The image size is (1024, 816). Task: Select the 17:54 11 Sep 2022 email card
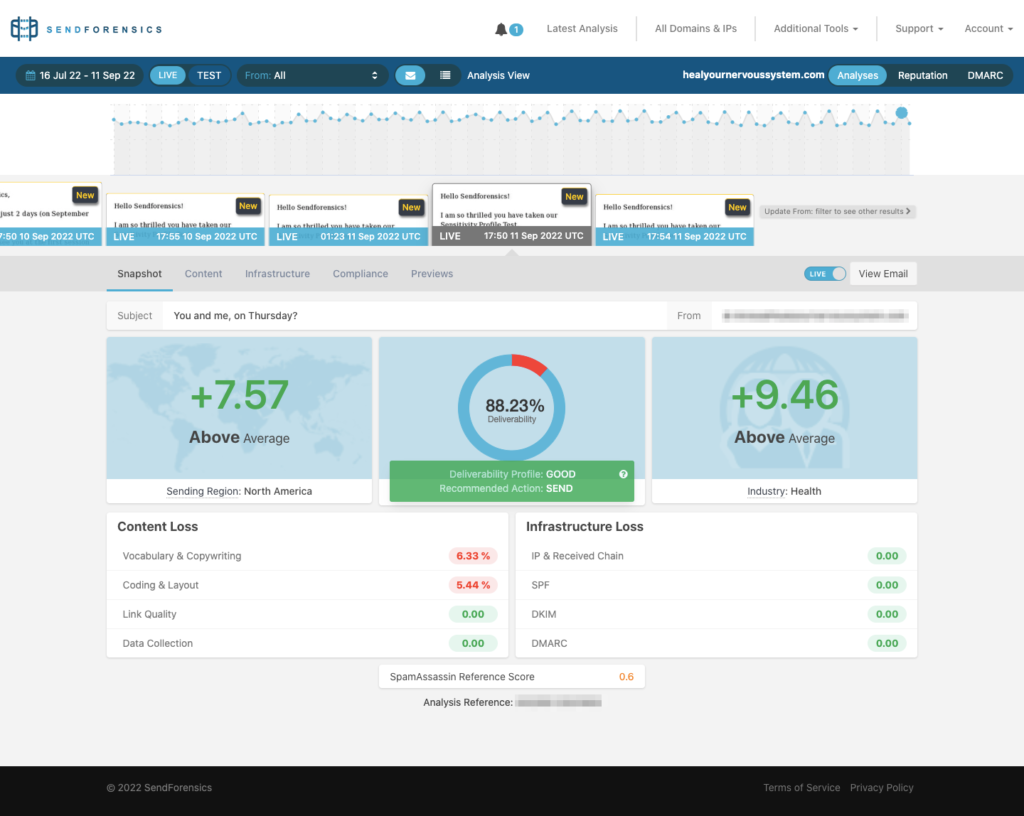point(675,219)
